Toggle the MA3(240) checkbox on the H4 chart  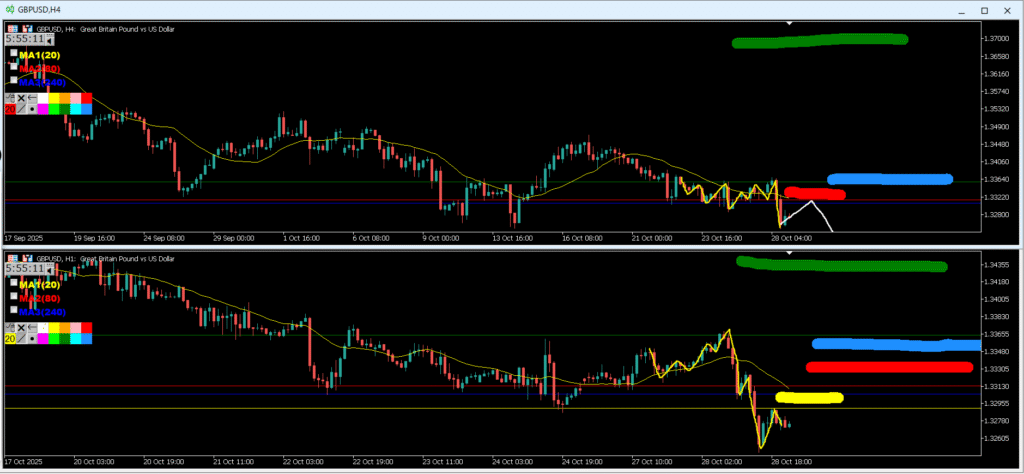[13, 80]
